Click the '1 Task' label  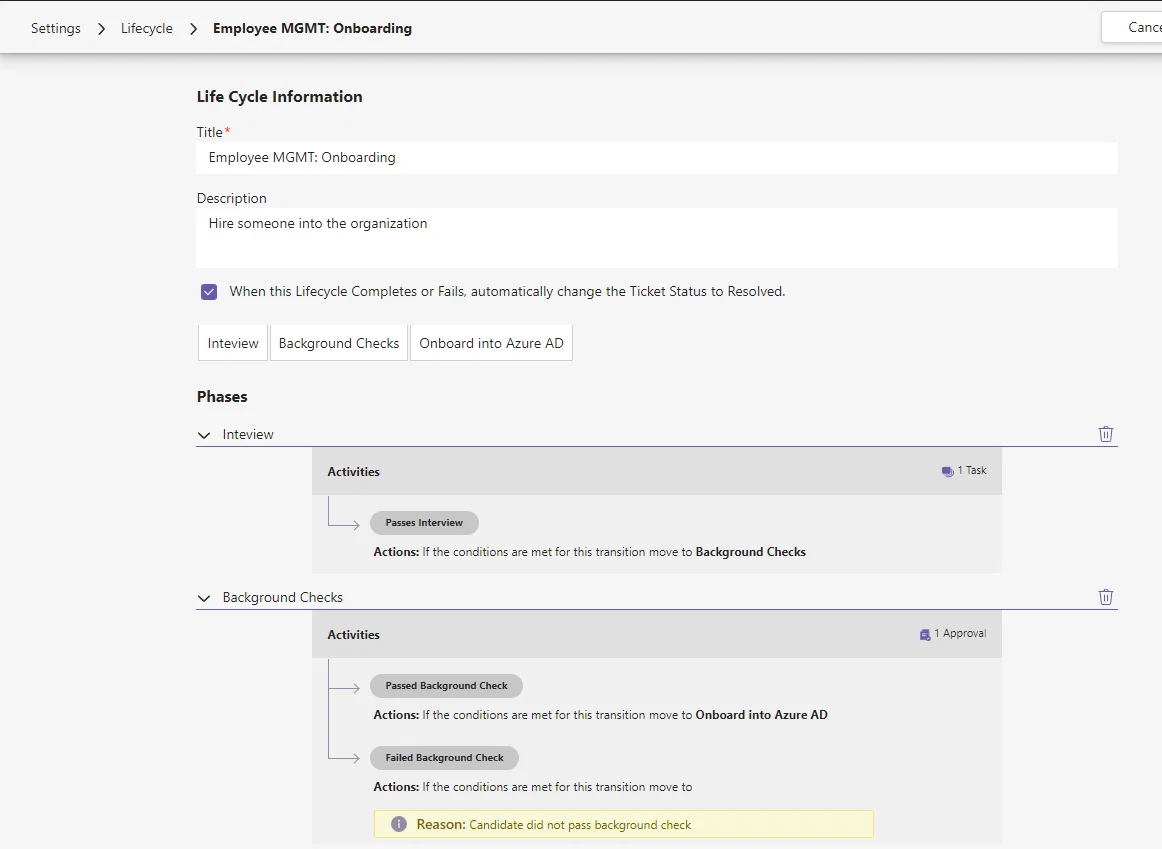coord(972,470)
